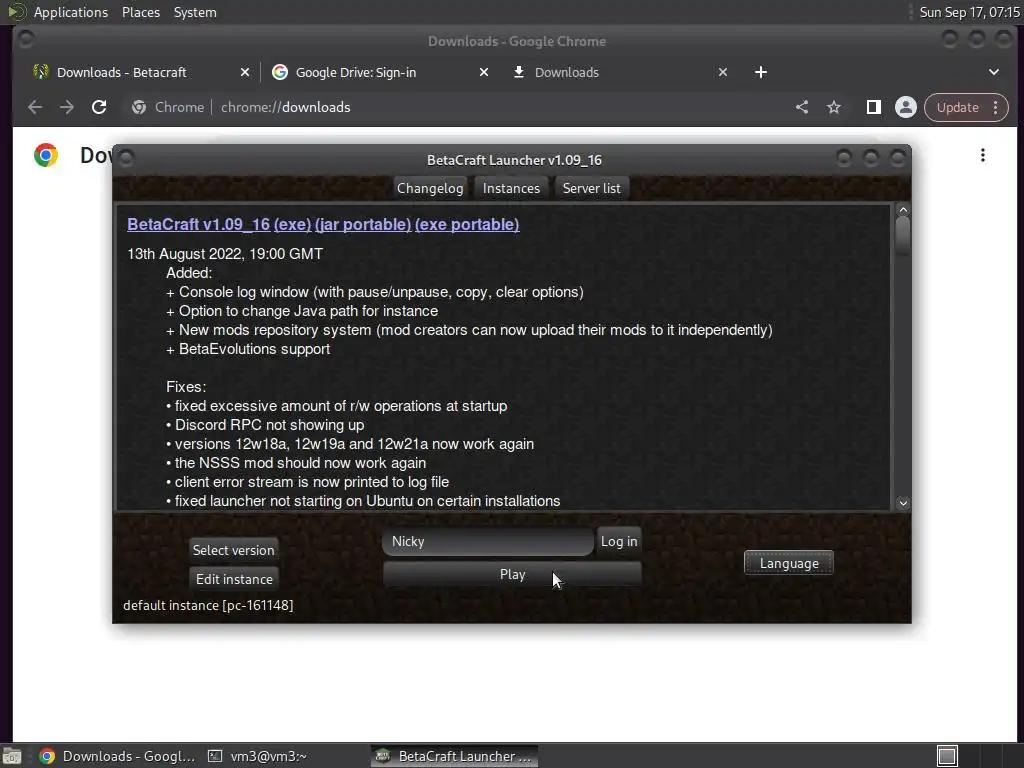The height and width of the screenshot is (768, 1024).
Task: Open the Places menu
Action: [x=141, y=12]
